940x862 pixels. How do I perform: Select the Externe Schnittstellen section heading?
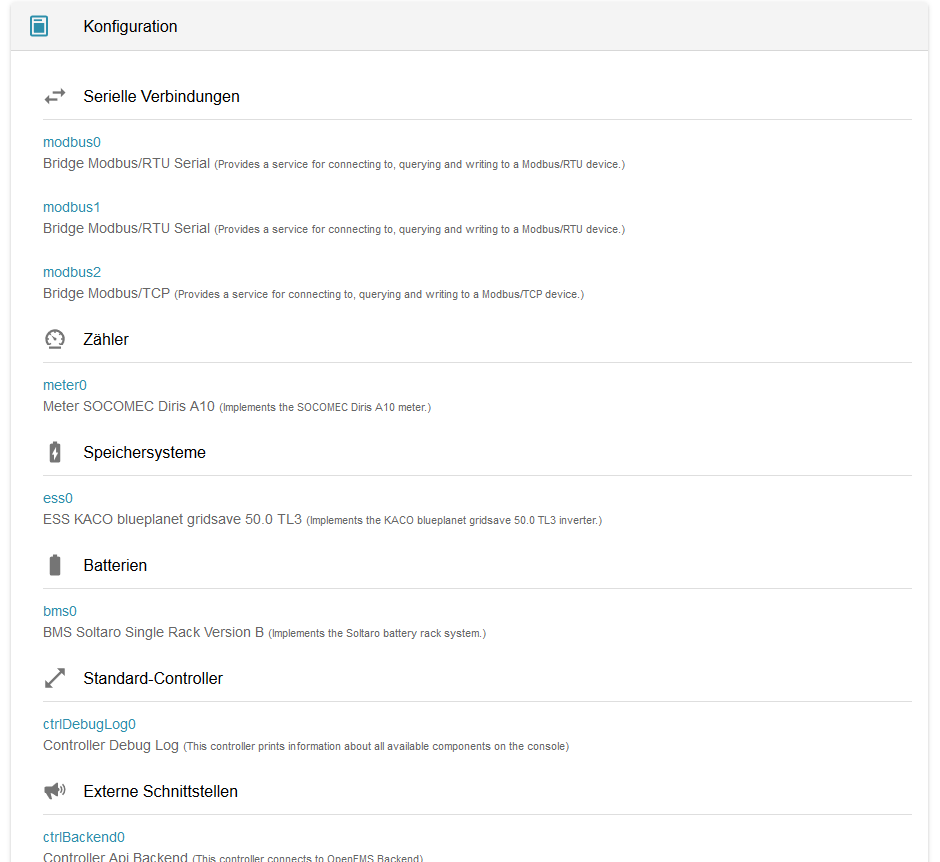point(161,791)
